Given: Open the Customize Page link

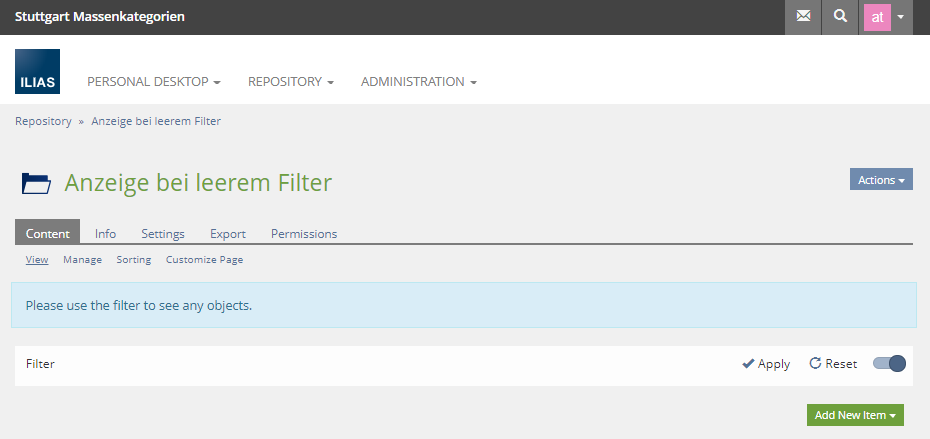Looking at the screenshot, I should (x=204, y=260).
